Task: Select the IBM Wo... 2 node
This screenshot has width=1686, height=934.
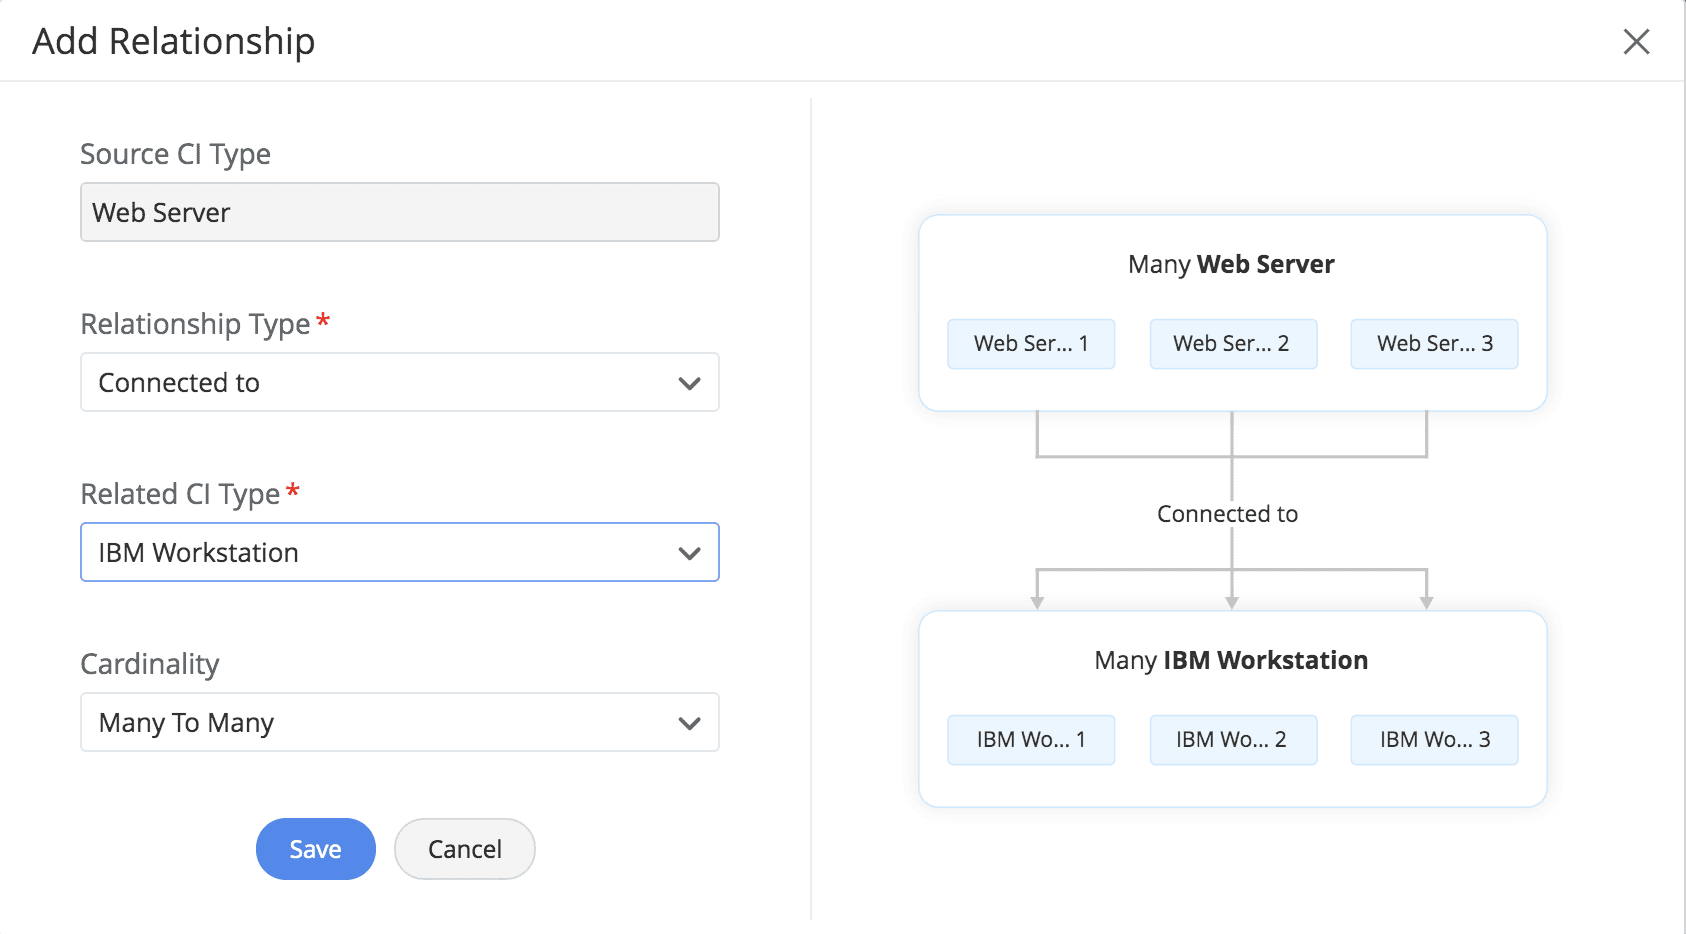Action: pos(1232,740)
